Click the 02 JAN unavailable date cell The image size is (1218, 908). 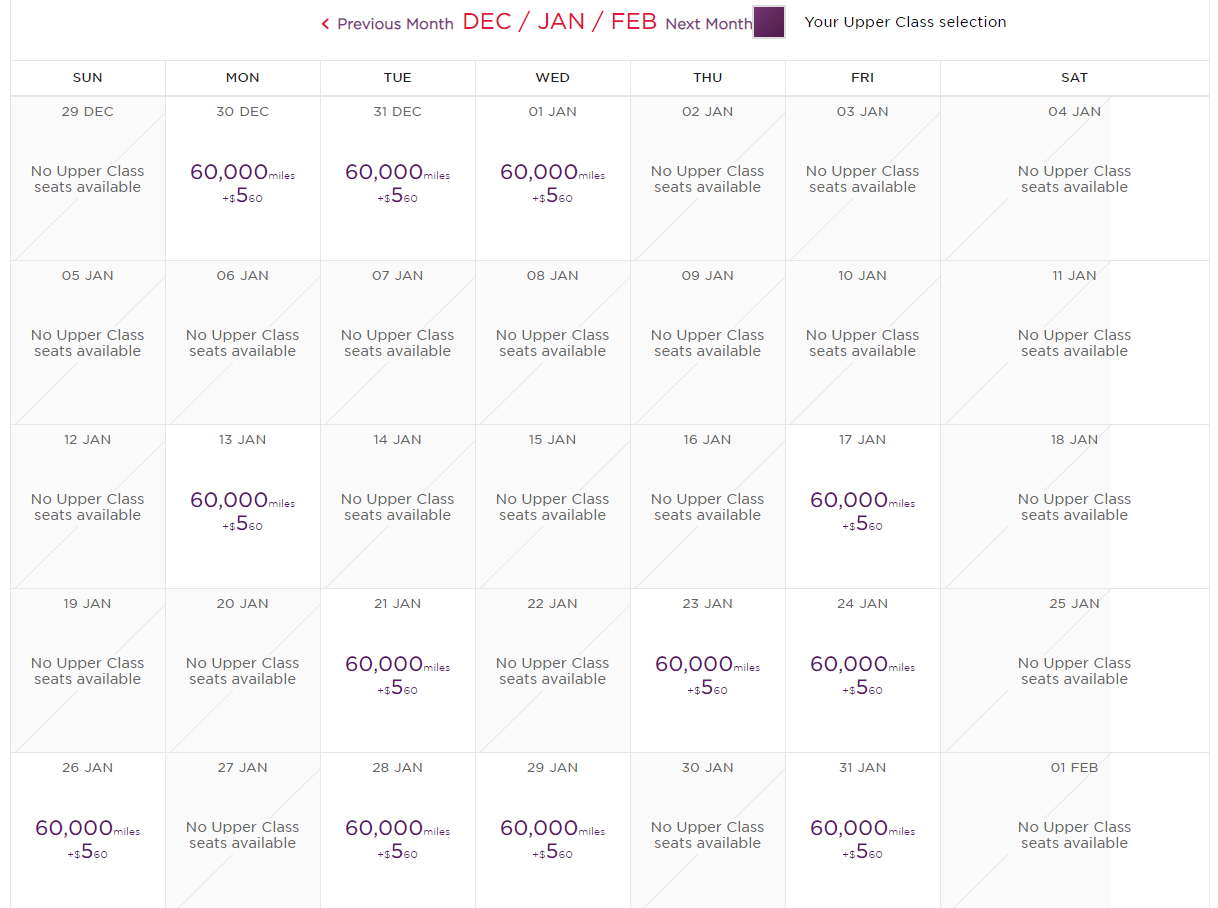pyautogui.click(x=708, y=178)
